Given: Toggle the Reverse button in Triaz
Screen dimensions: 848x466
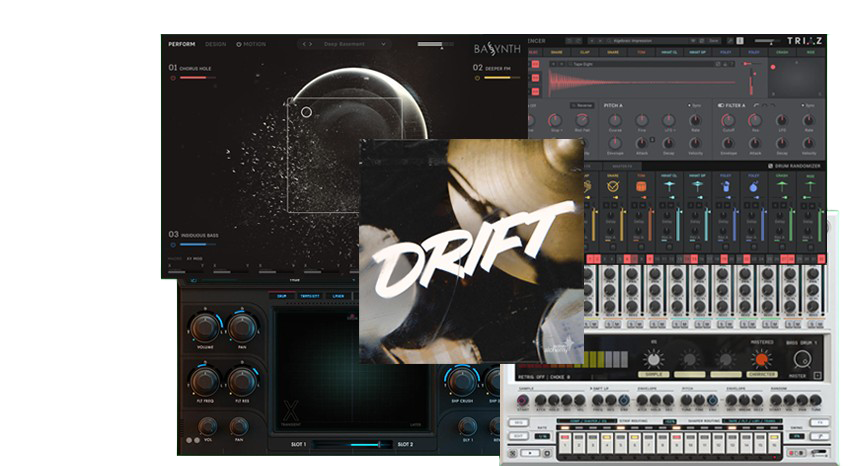Looking at the screenshot, I should pyautogui.click(x=582, y=105).
